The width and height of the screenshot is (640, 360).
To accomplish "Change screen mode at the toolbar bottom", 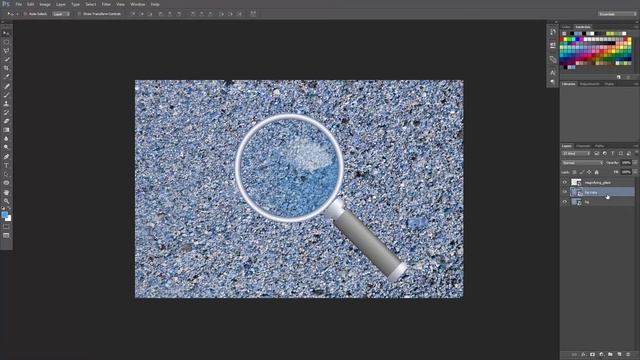I will pos(6,236).
